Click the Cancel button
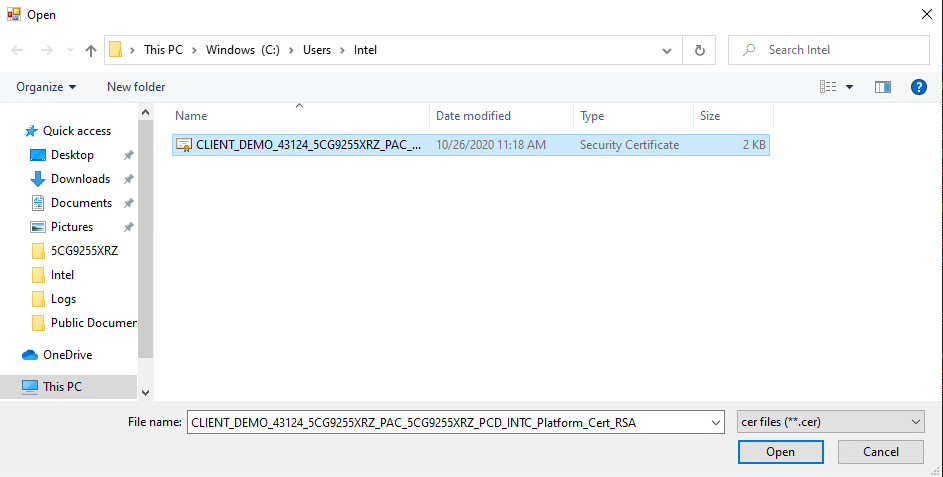Screen dimensions: 943x477 pos(880,452)
